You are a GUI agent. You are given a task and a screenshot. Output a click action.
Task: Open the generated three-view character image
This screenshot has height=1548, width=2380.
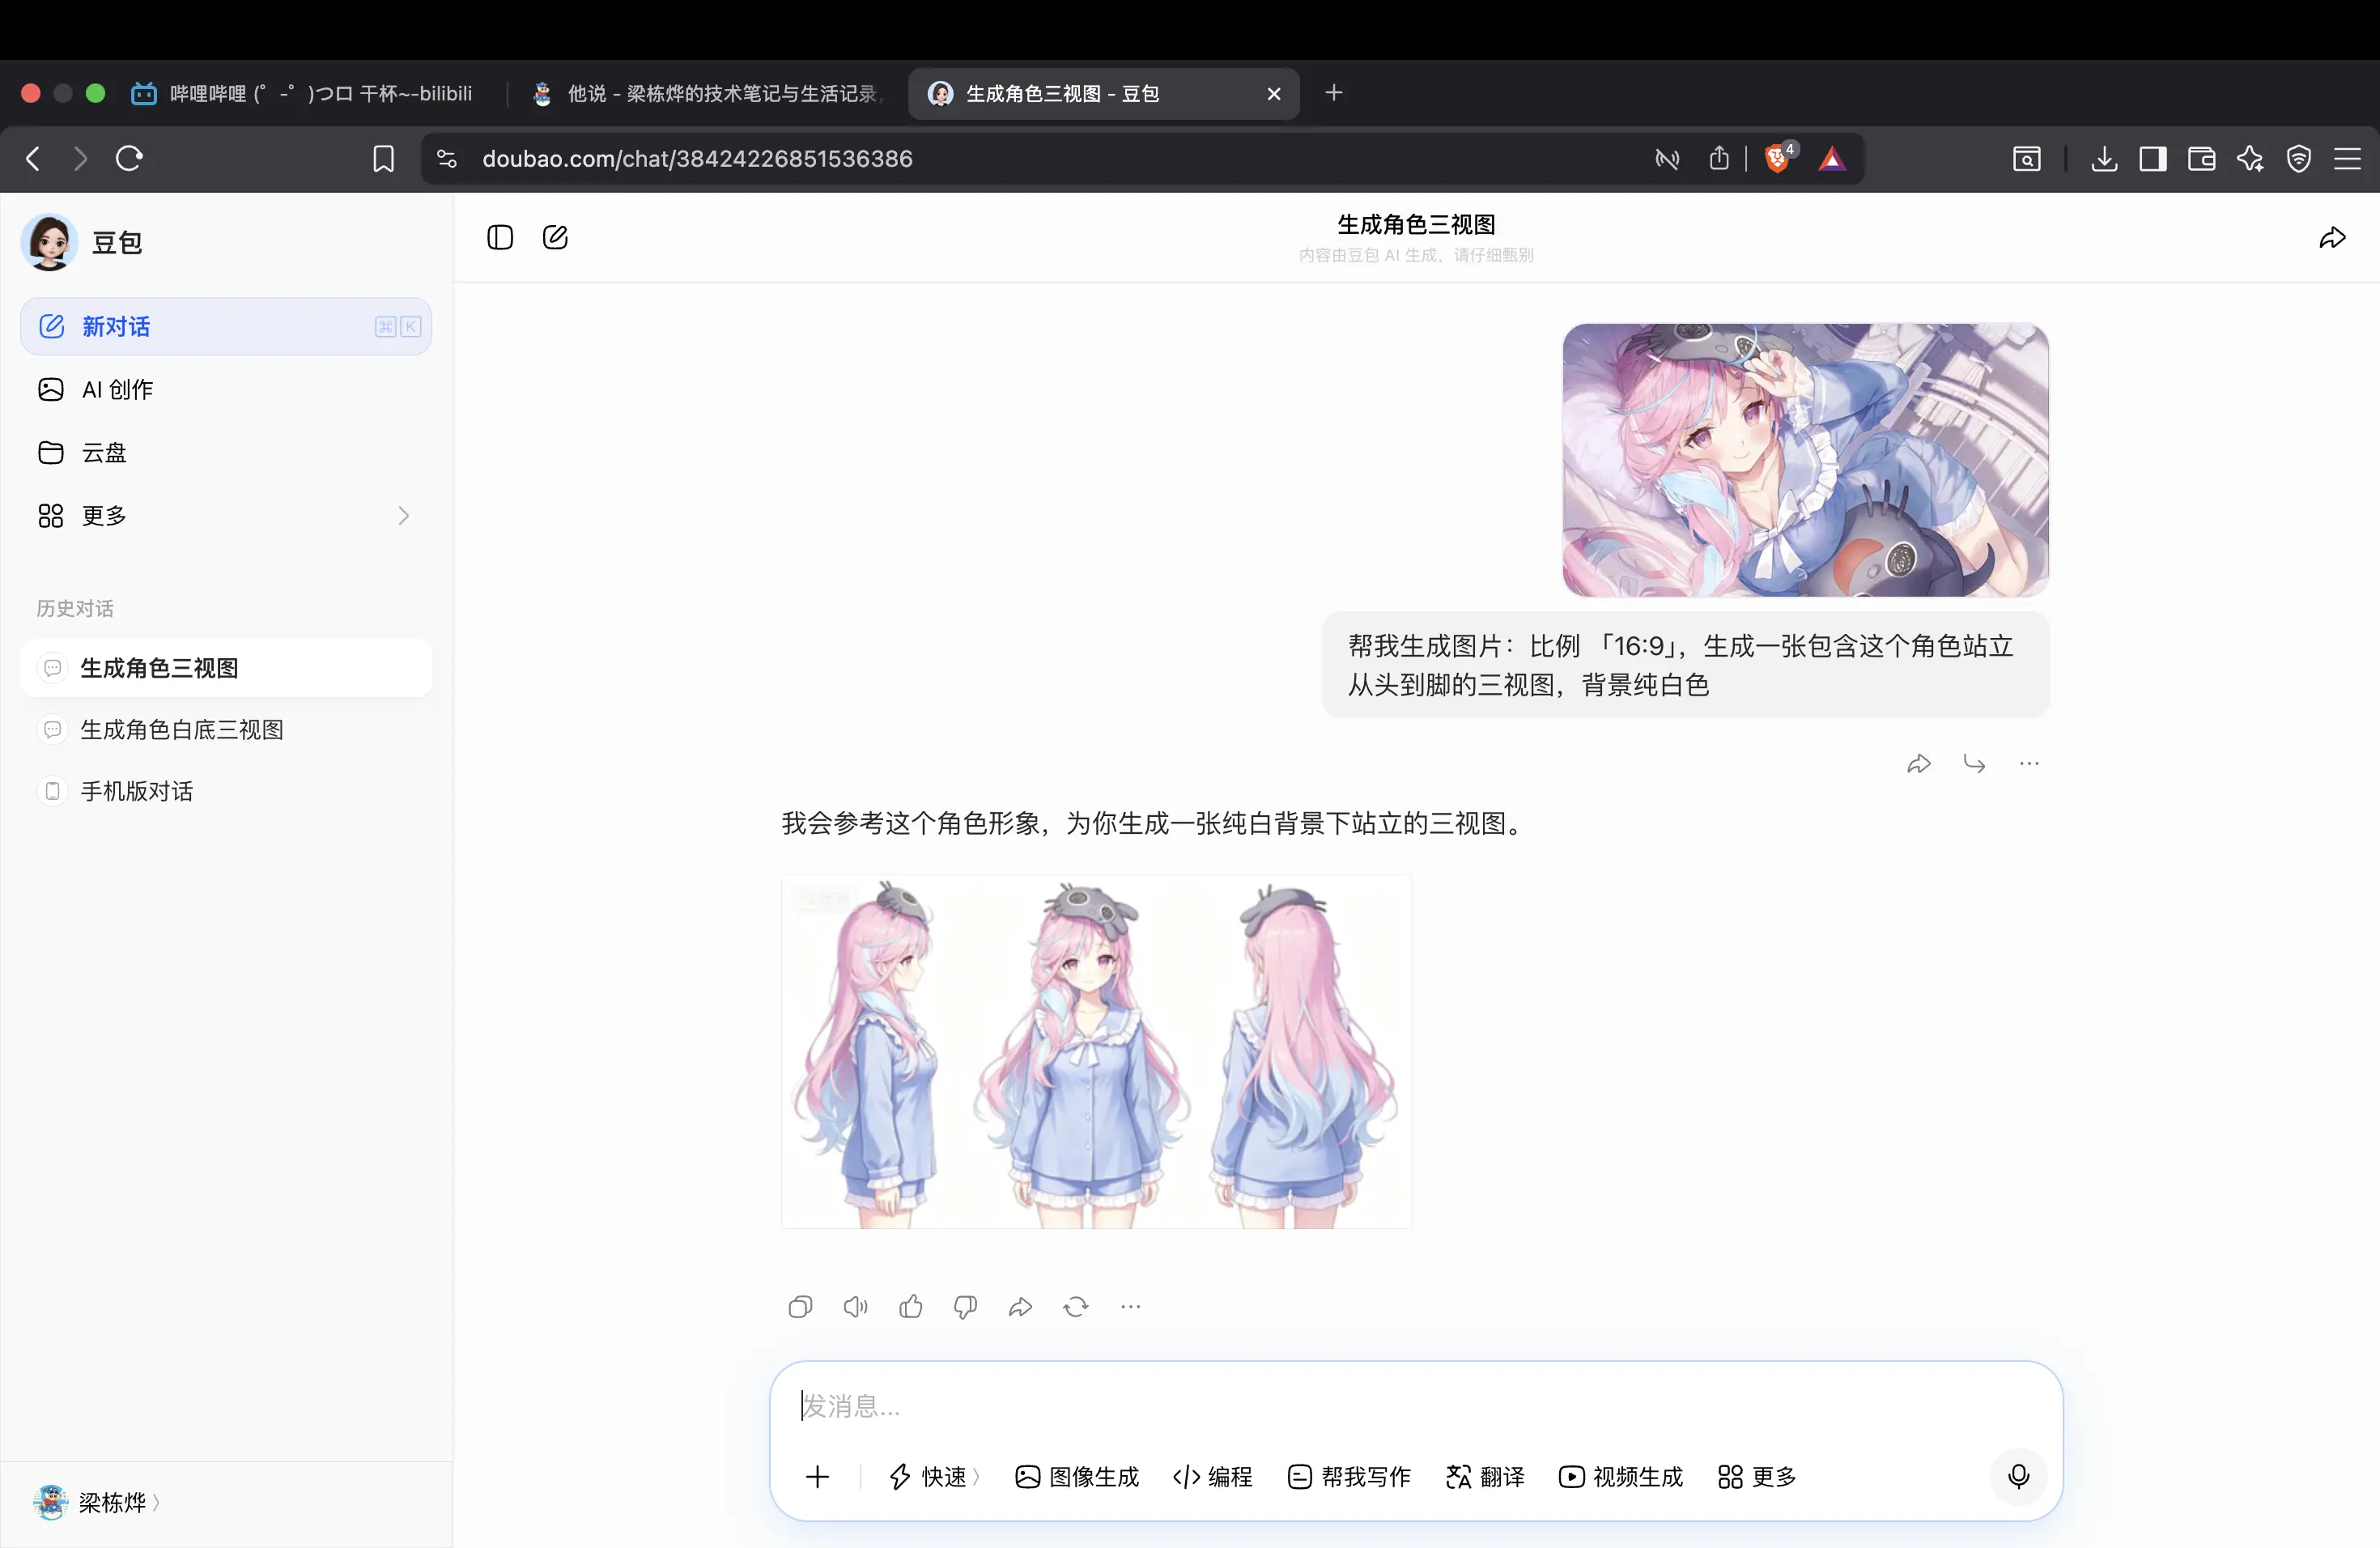click(x=1096, y=1052)
